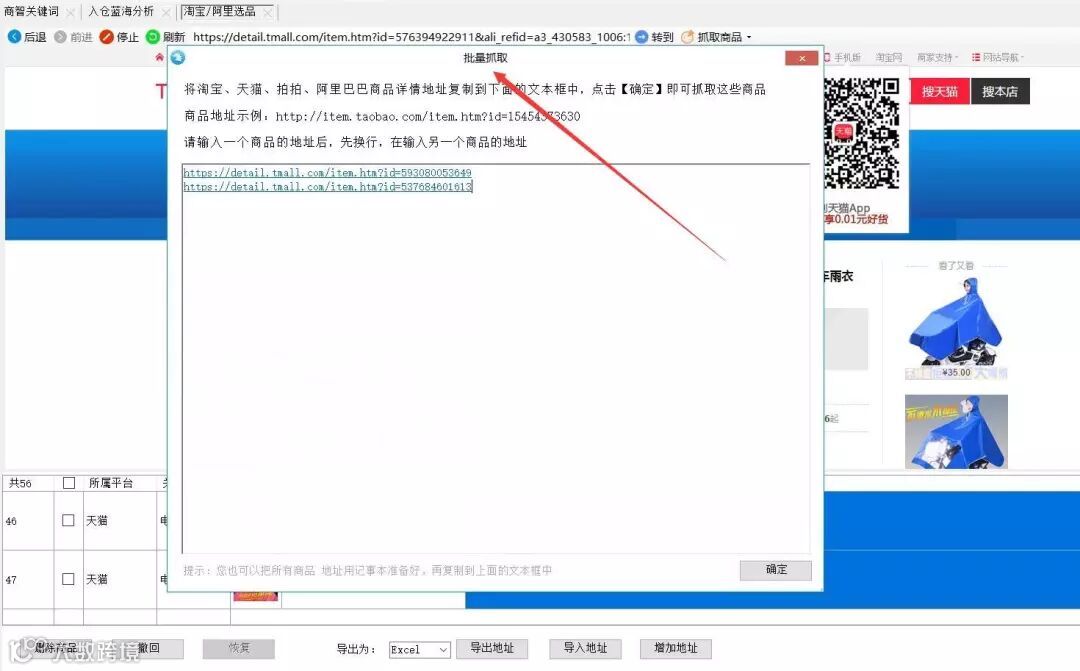Click the 搜本店 search button
The height and width of the screenshot is (671, 1080).
[x=1000, y=91]
